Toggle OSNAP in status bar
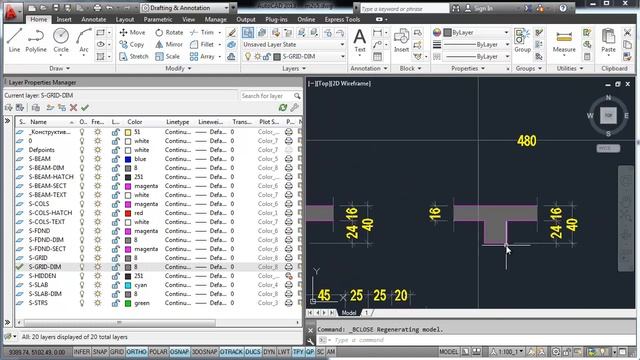 click(179, 352)
